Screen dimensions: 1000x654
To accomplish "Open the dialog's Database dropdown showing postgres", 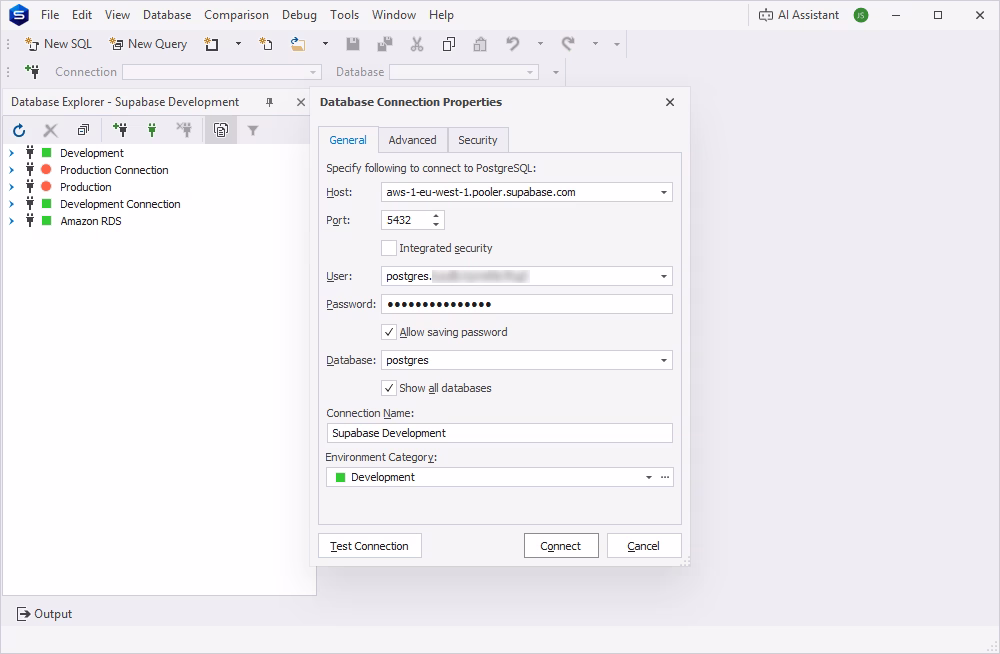I will [664, 360].
